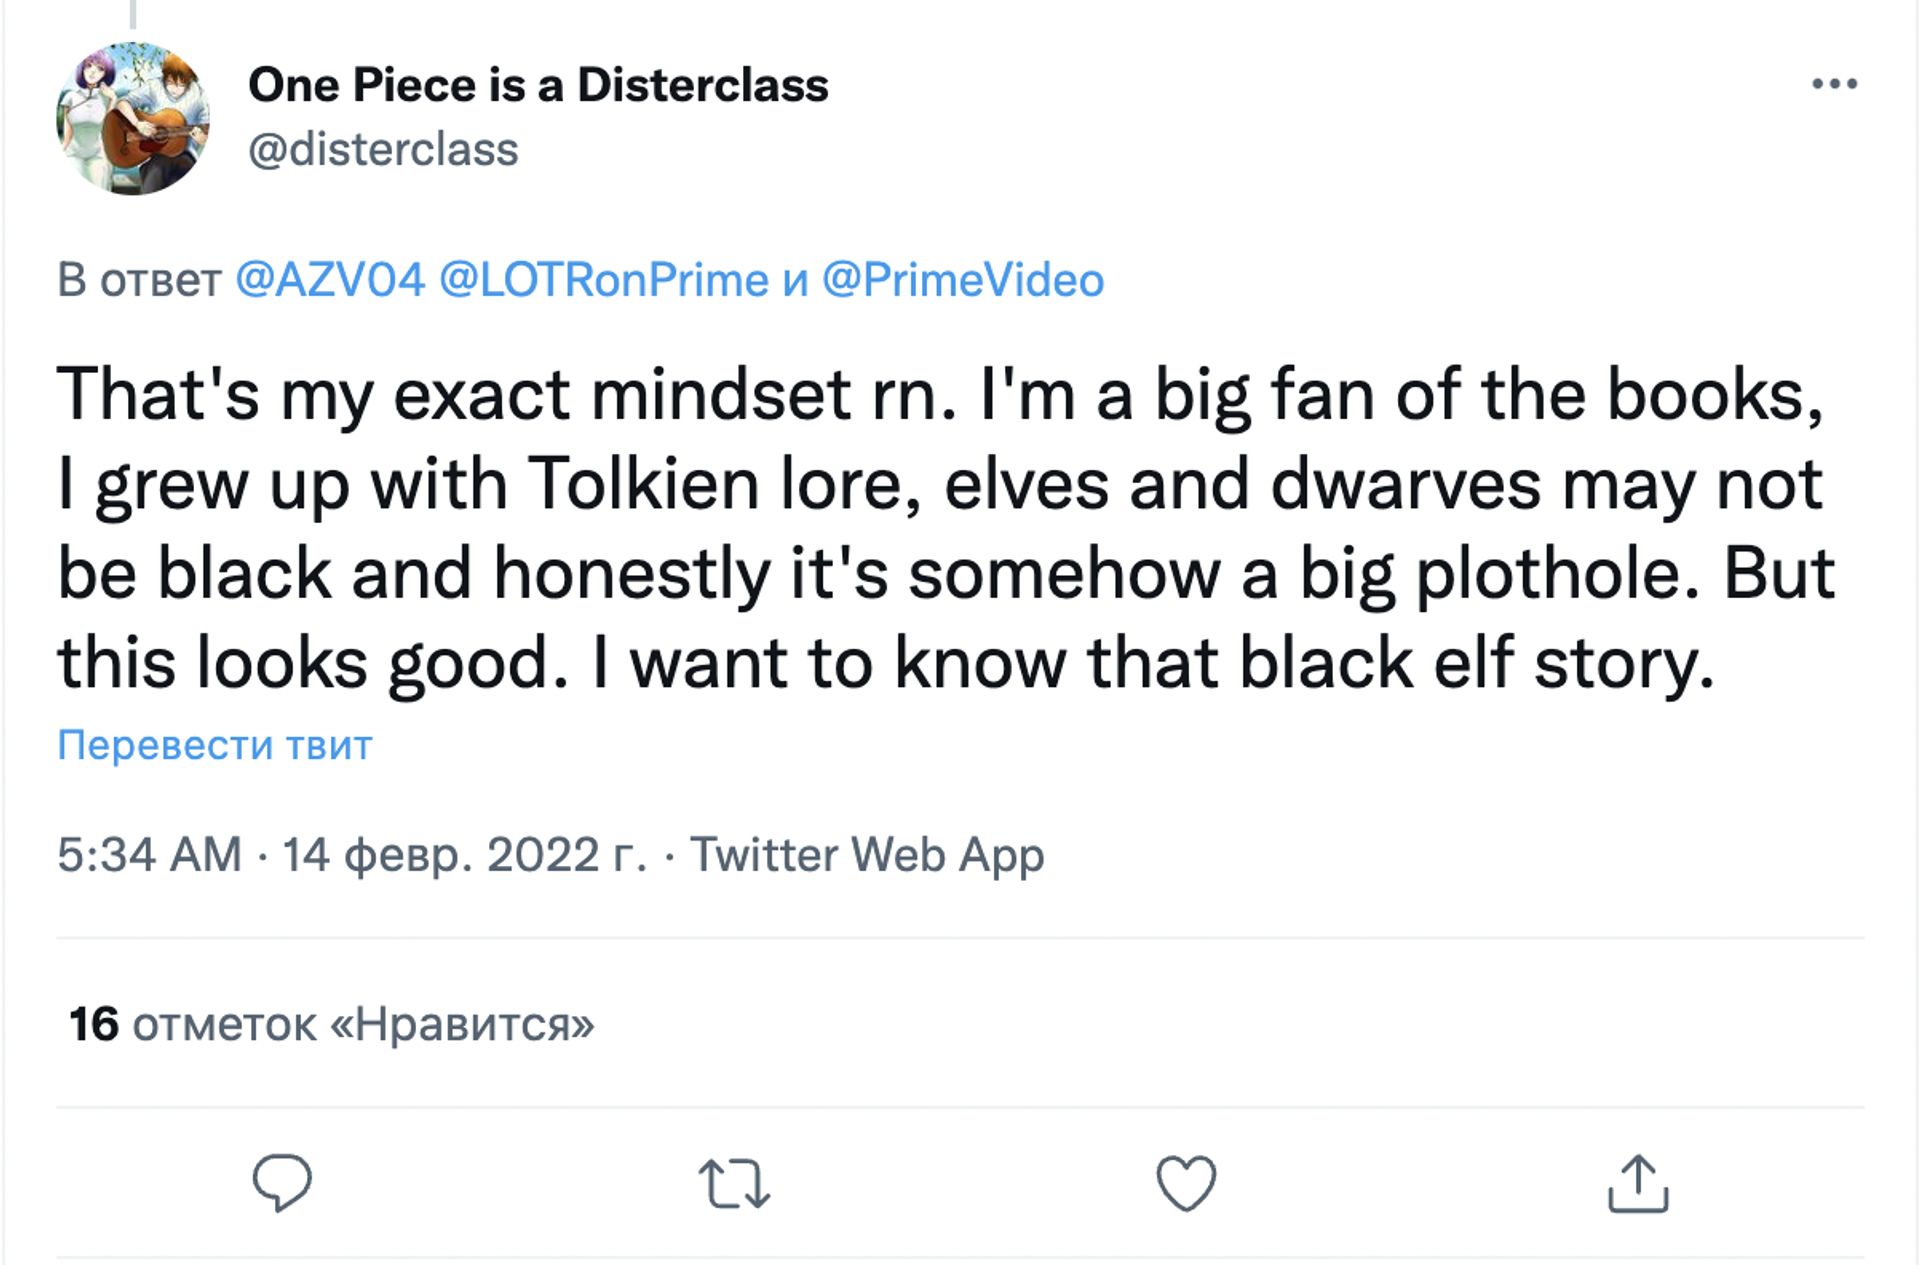Visit the @disterclass handle
Image resolution: width=1920 pixels, height=1265 pixels.
click(x=383, y=150)
